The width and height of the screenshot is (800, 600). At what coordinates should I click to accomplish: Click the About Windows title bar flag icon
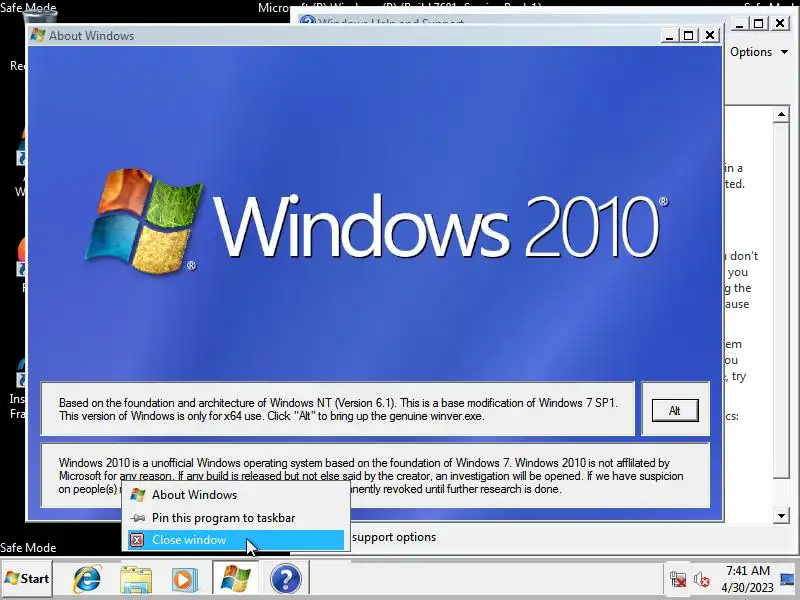(38, 35)
